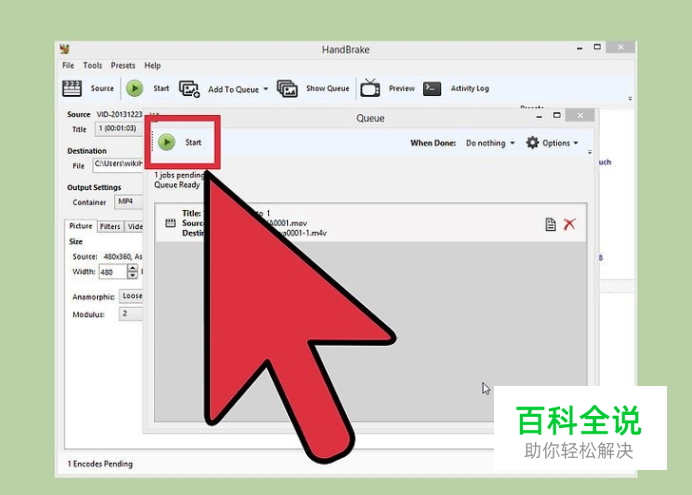This screenshot has width=692, height=495.
Task: Switch to the Picture tab
Action: (81, 226)
